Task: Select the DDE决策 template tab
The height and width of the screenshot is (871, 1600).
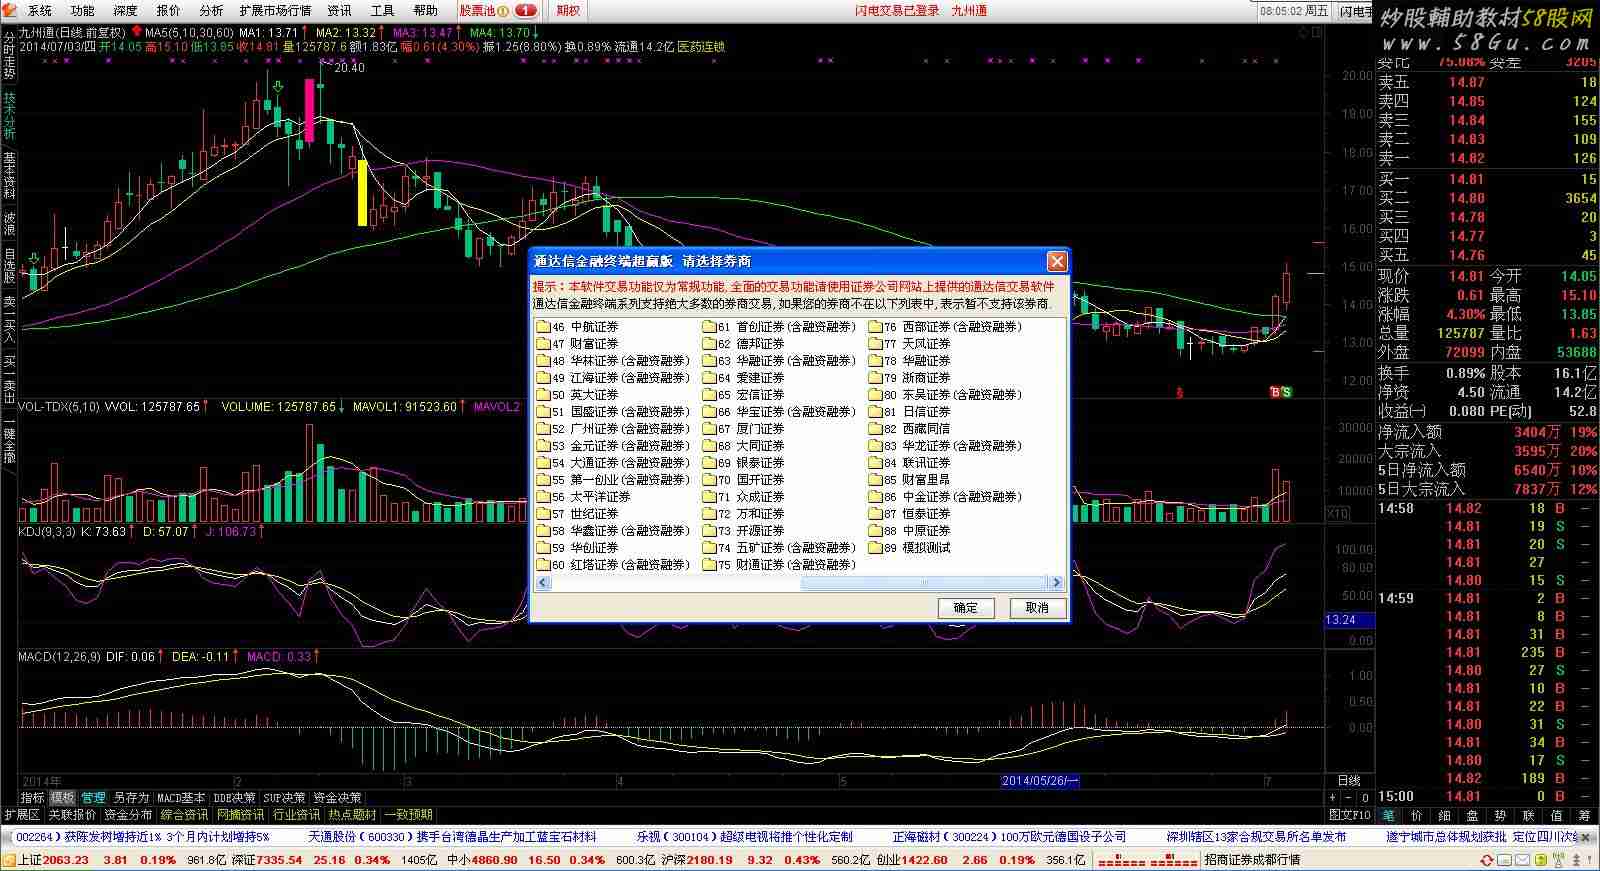Action: [x=234, y=798]
